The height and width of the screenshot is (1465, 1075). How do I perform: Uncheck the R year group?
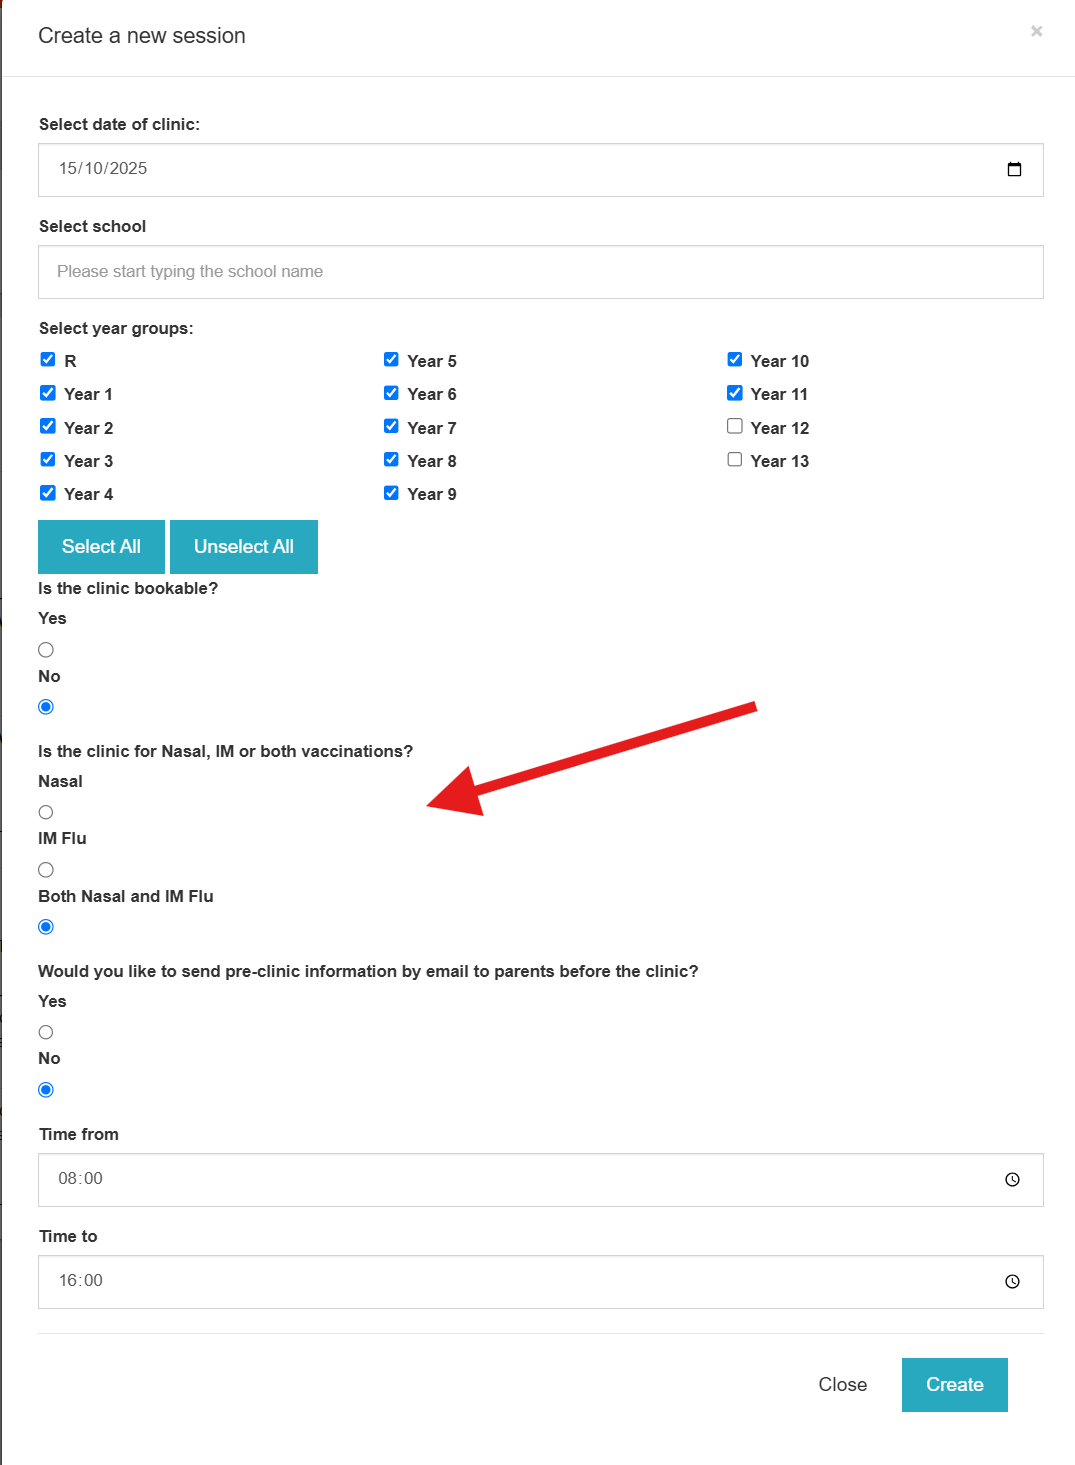pyautogui.click(x=48, y=360)
